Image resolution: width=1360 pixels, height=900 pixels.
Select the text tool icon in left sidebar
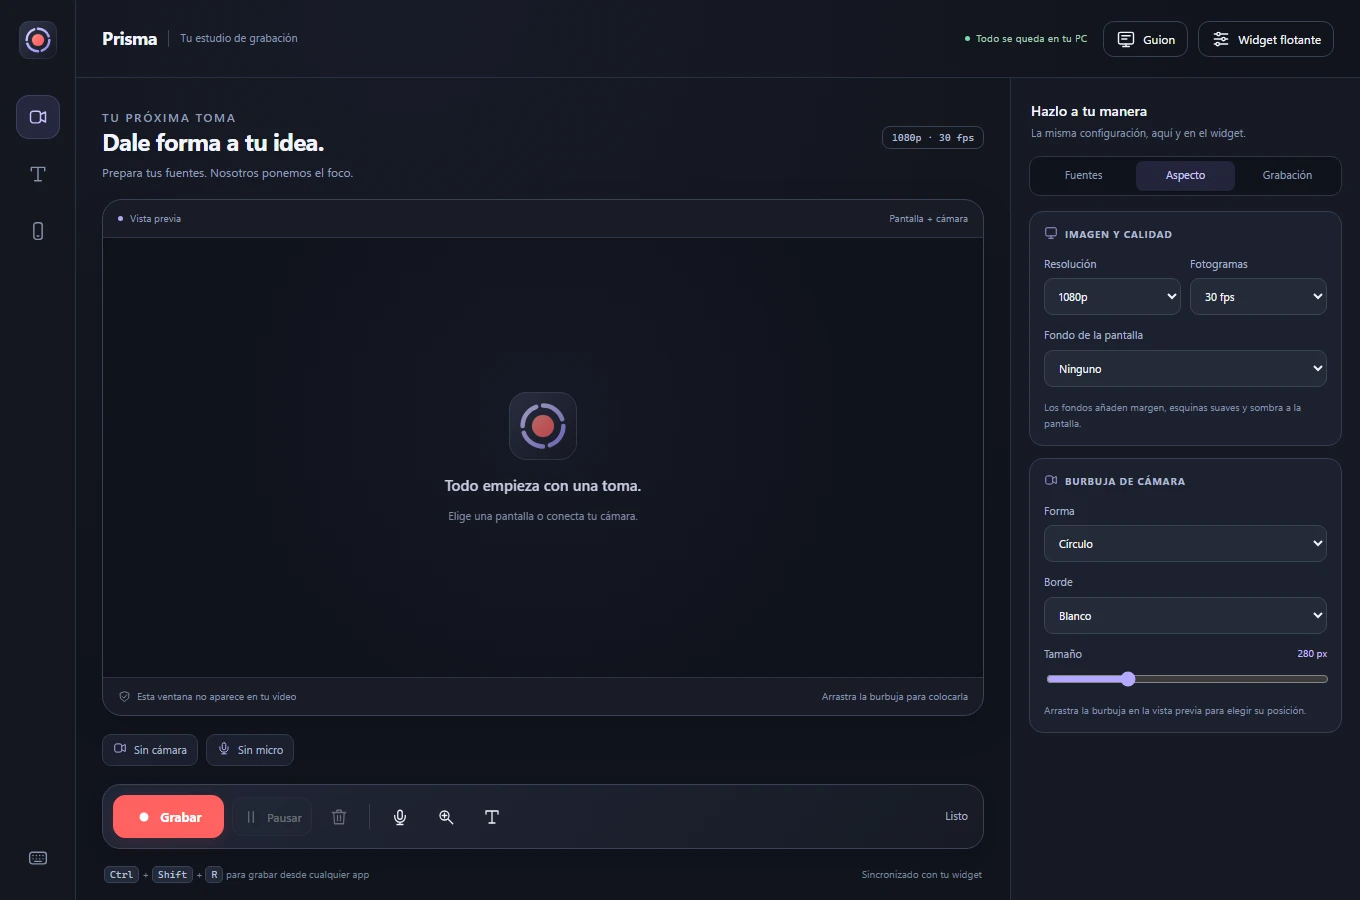coord(38,174)
